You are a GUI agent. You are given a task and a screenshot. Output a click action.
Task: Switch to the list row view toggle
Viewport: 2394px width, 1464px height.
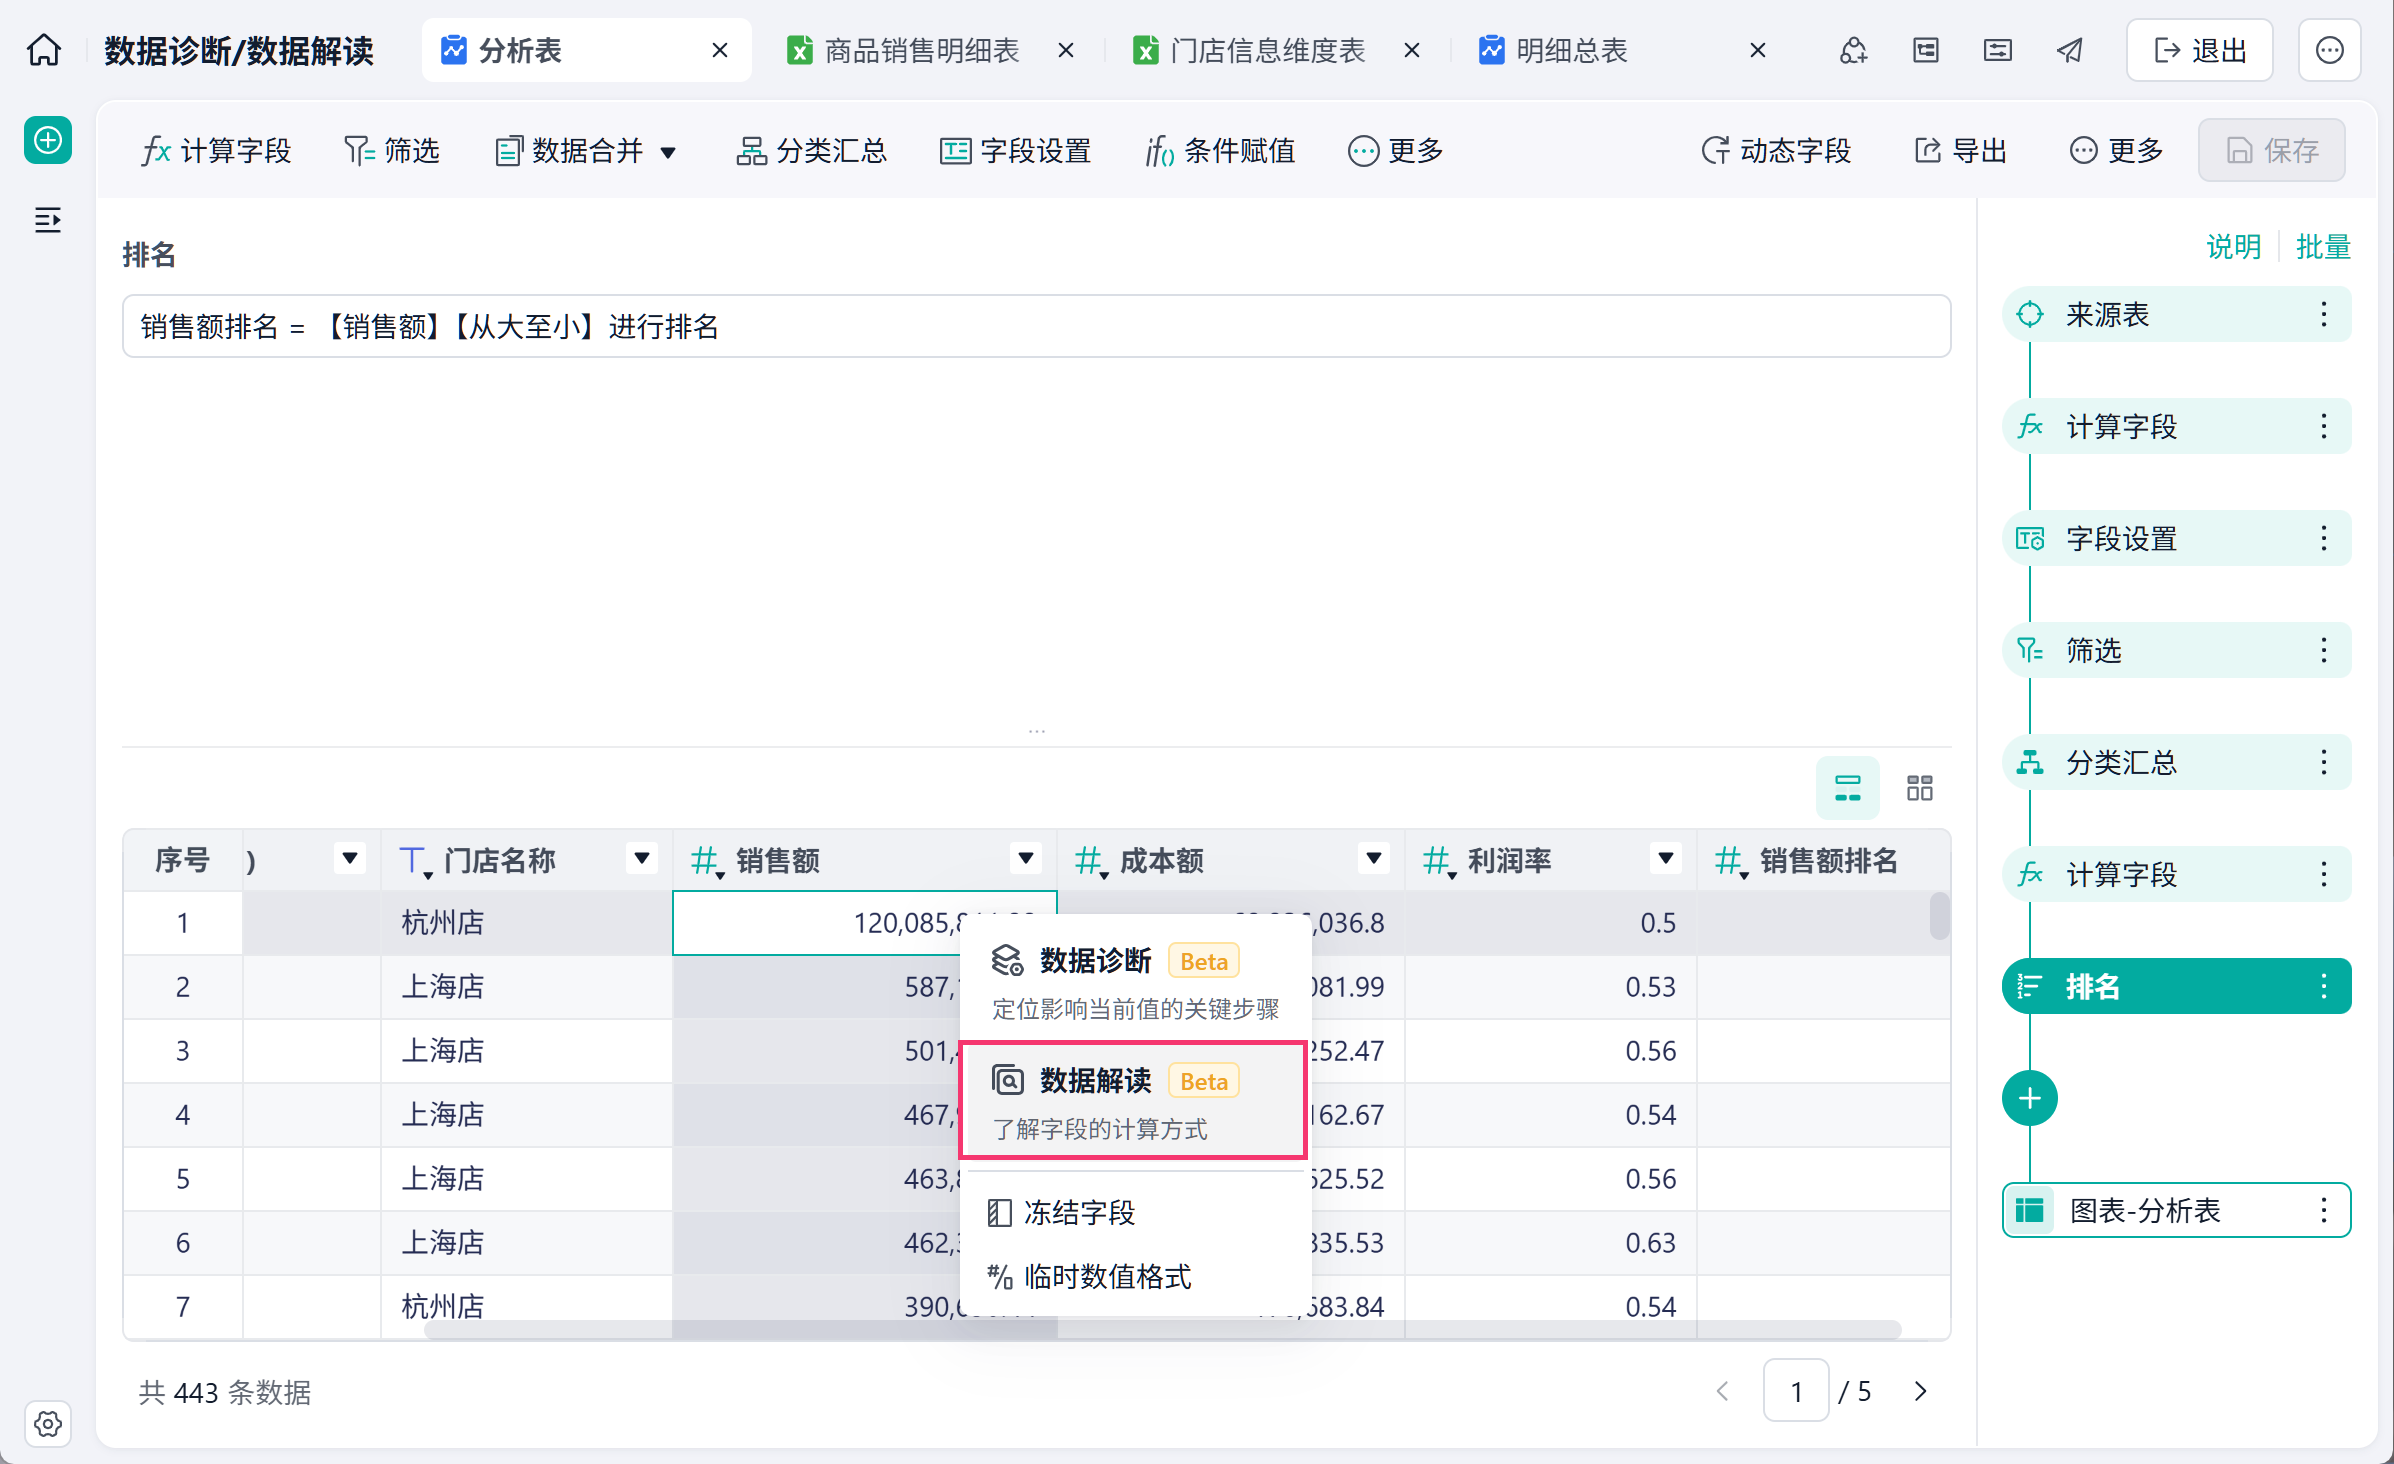pos(1847,788)
